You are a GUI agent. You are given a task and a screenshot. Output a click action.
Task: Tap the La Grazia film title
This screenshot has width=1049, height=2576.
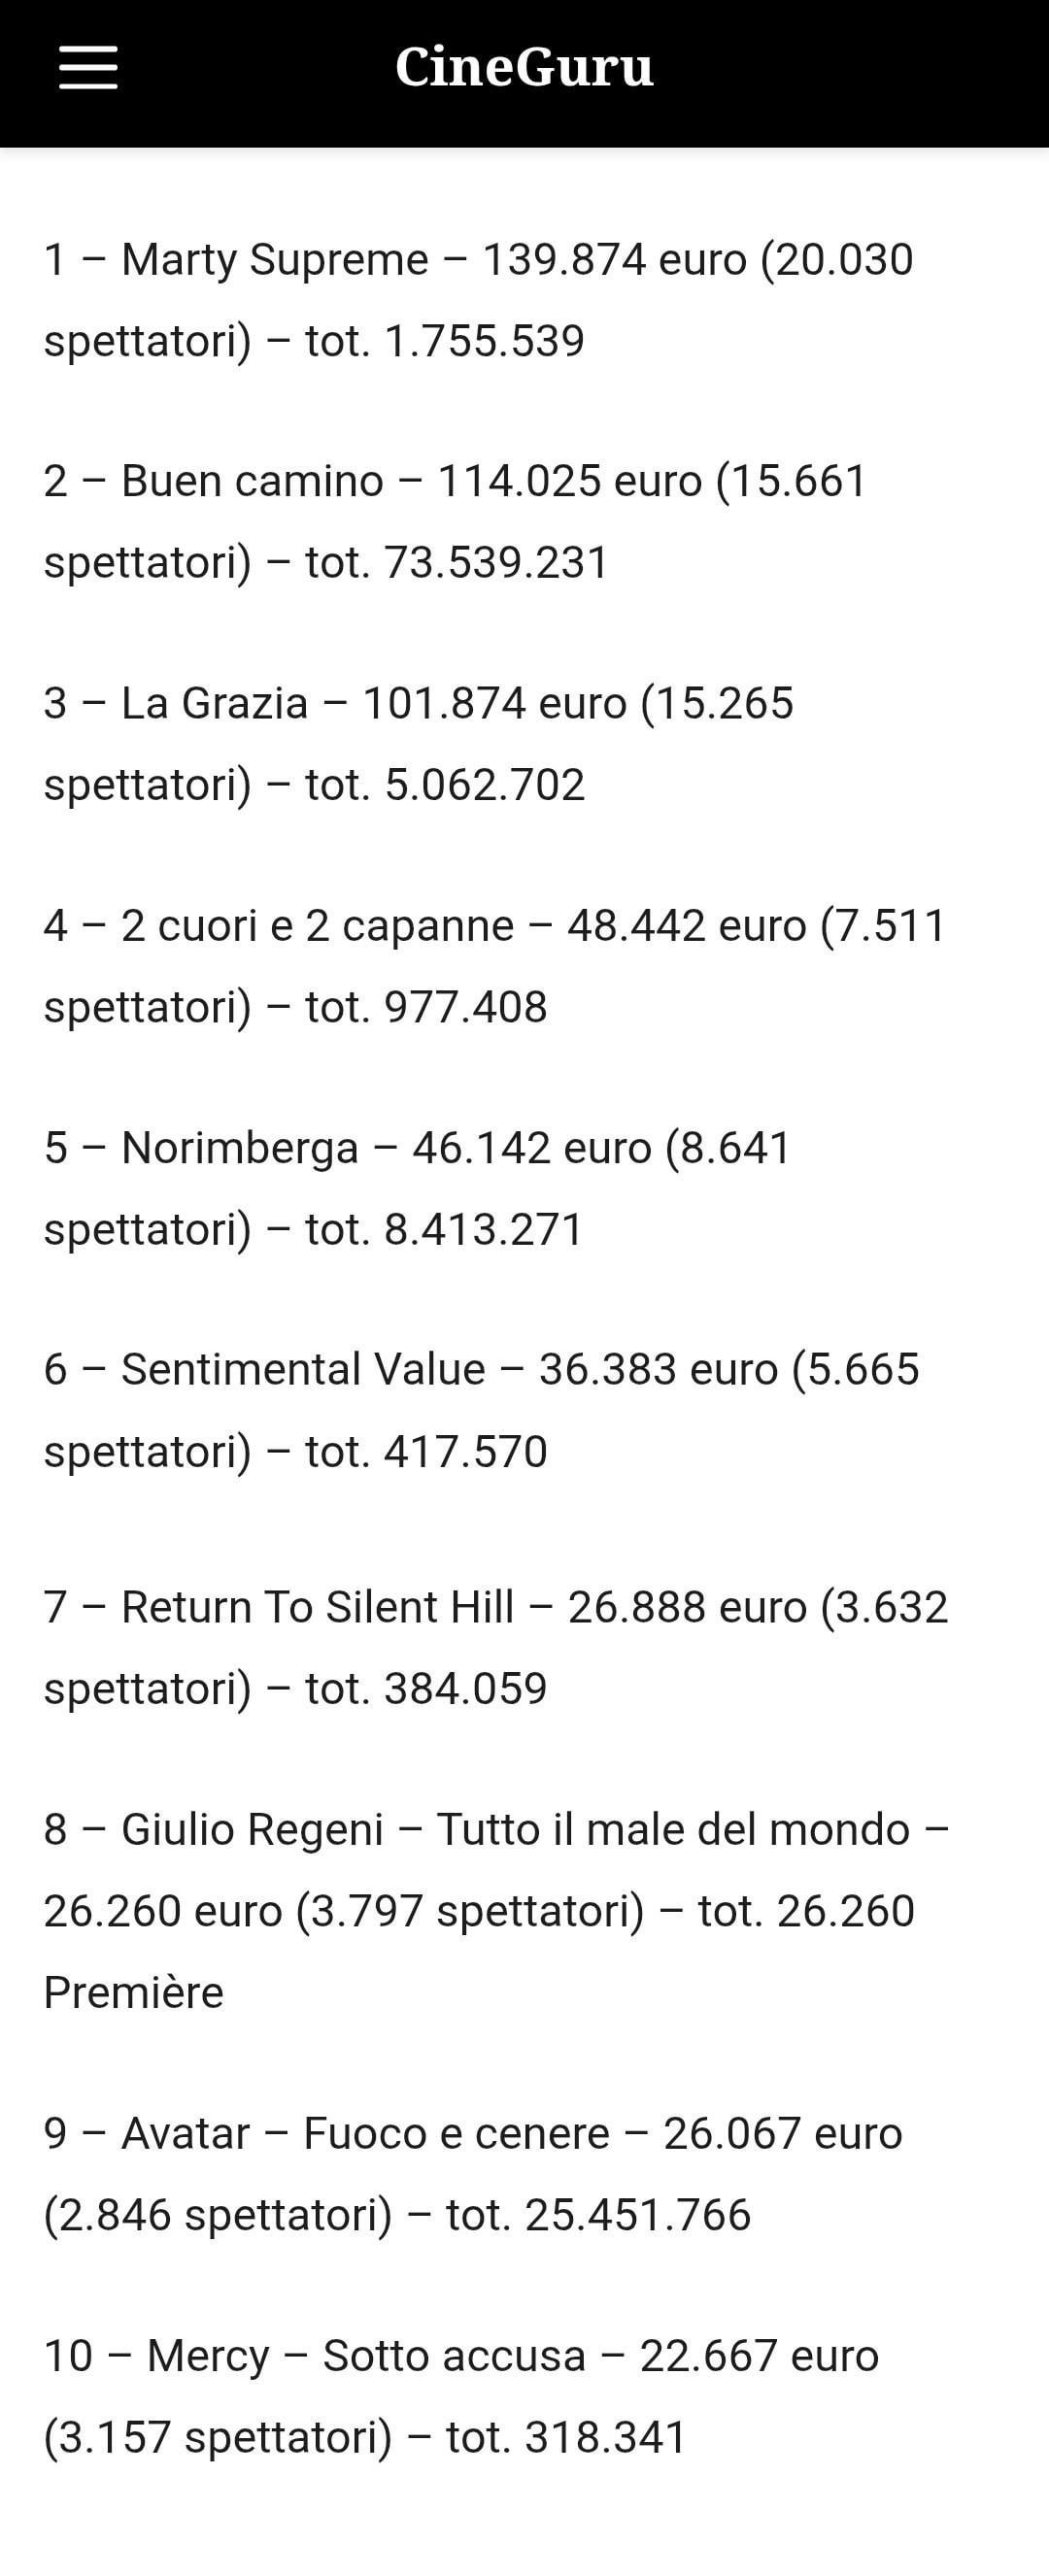[x=214, y=703]
